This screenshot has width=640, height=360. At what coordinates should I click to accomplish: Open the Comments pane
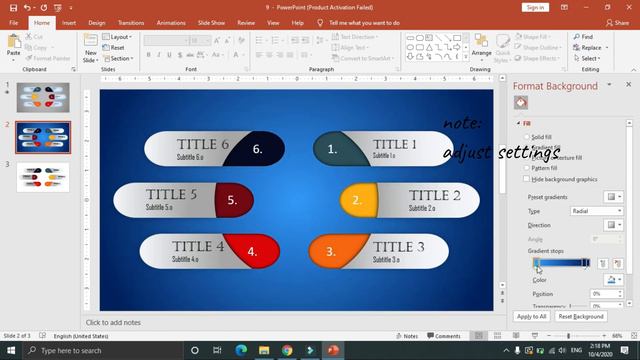tap(443, 336)
